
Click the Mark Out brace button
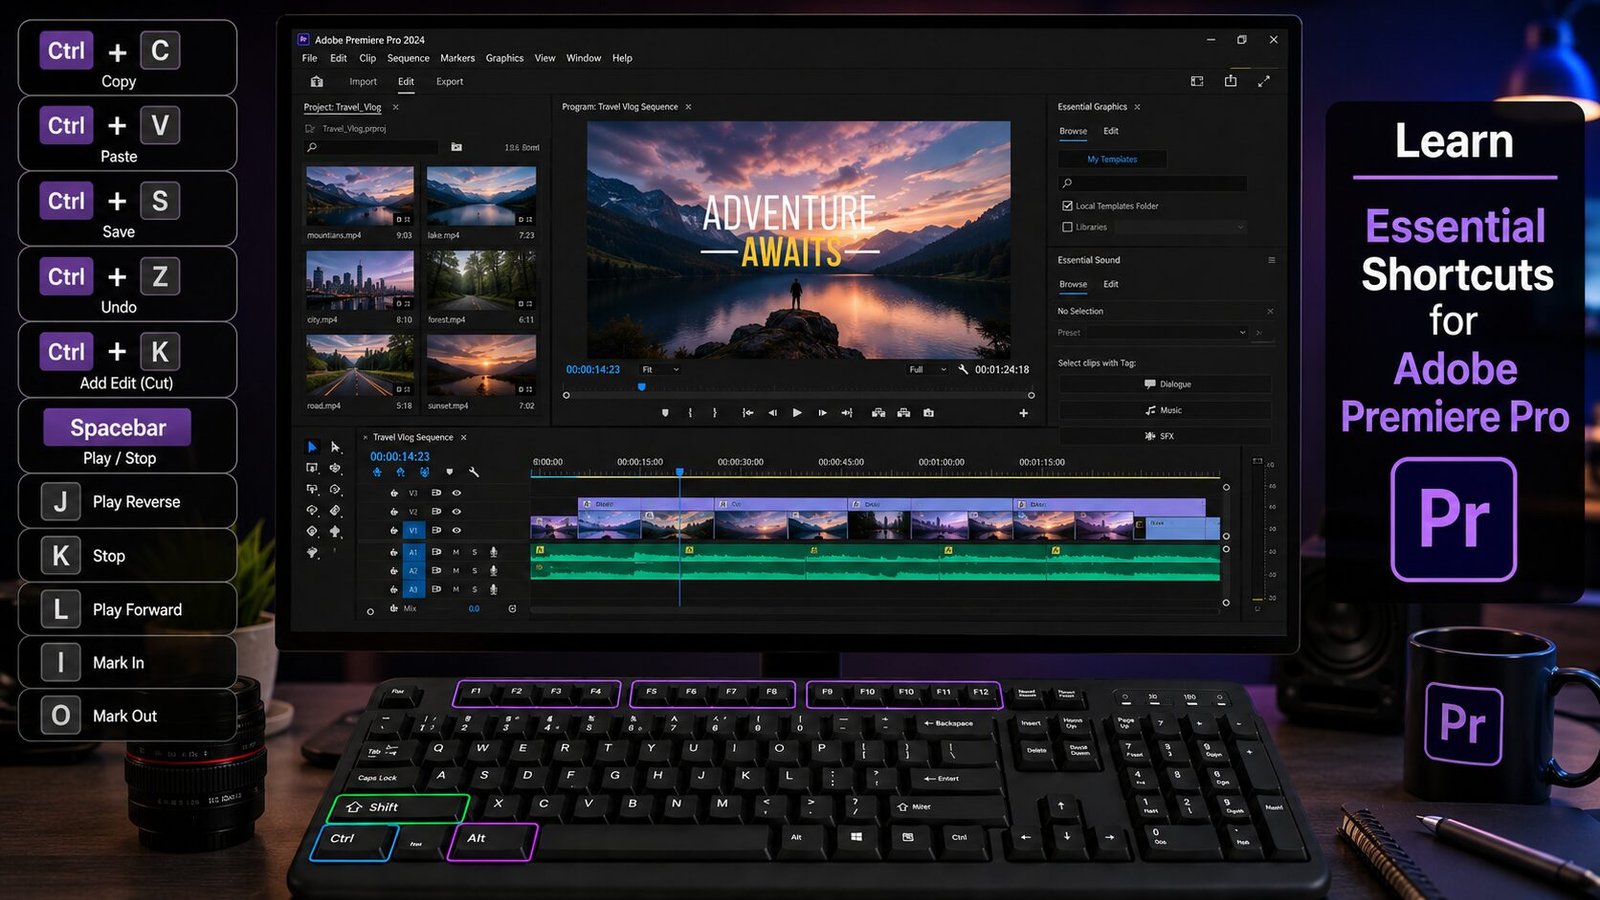714,412
